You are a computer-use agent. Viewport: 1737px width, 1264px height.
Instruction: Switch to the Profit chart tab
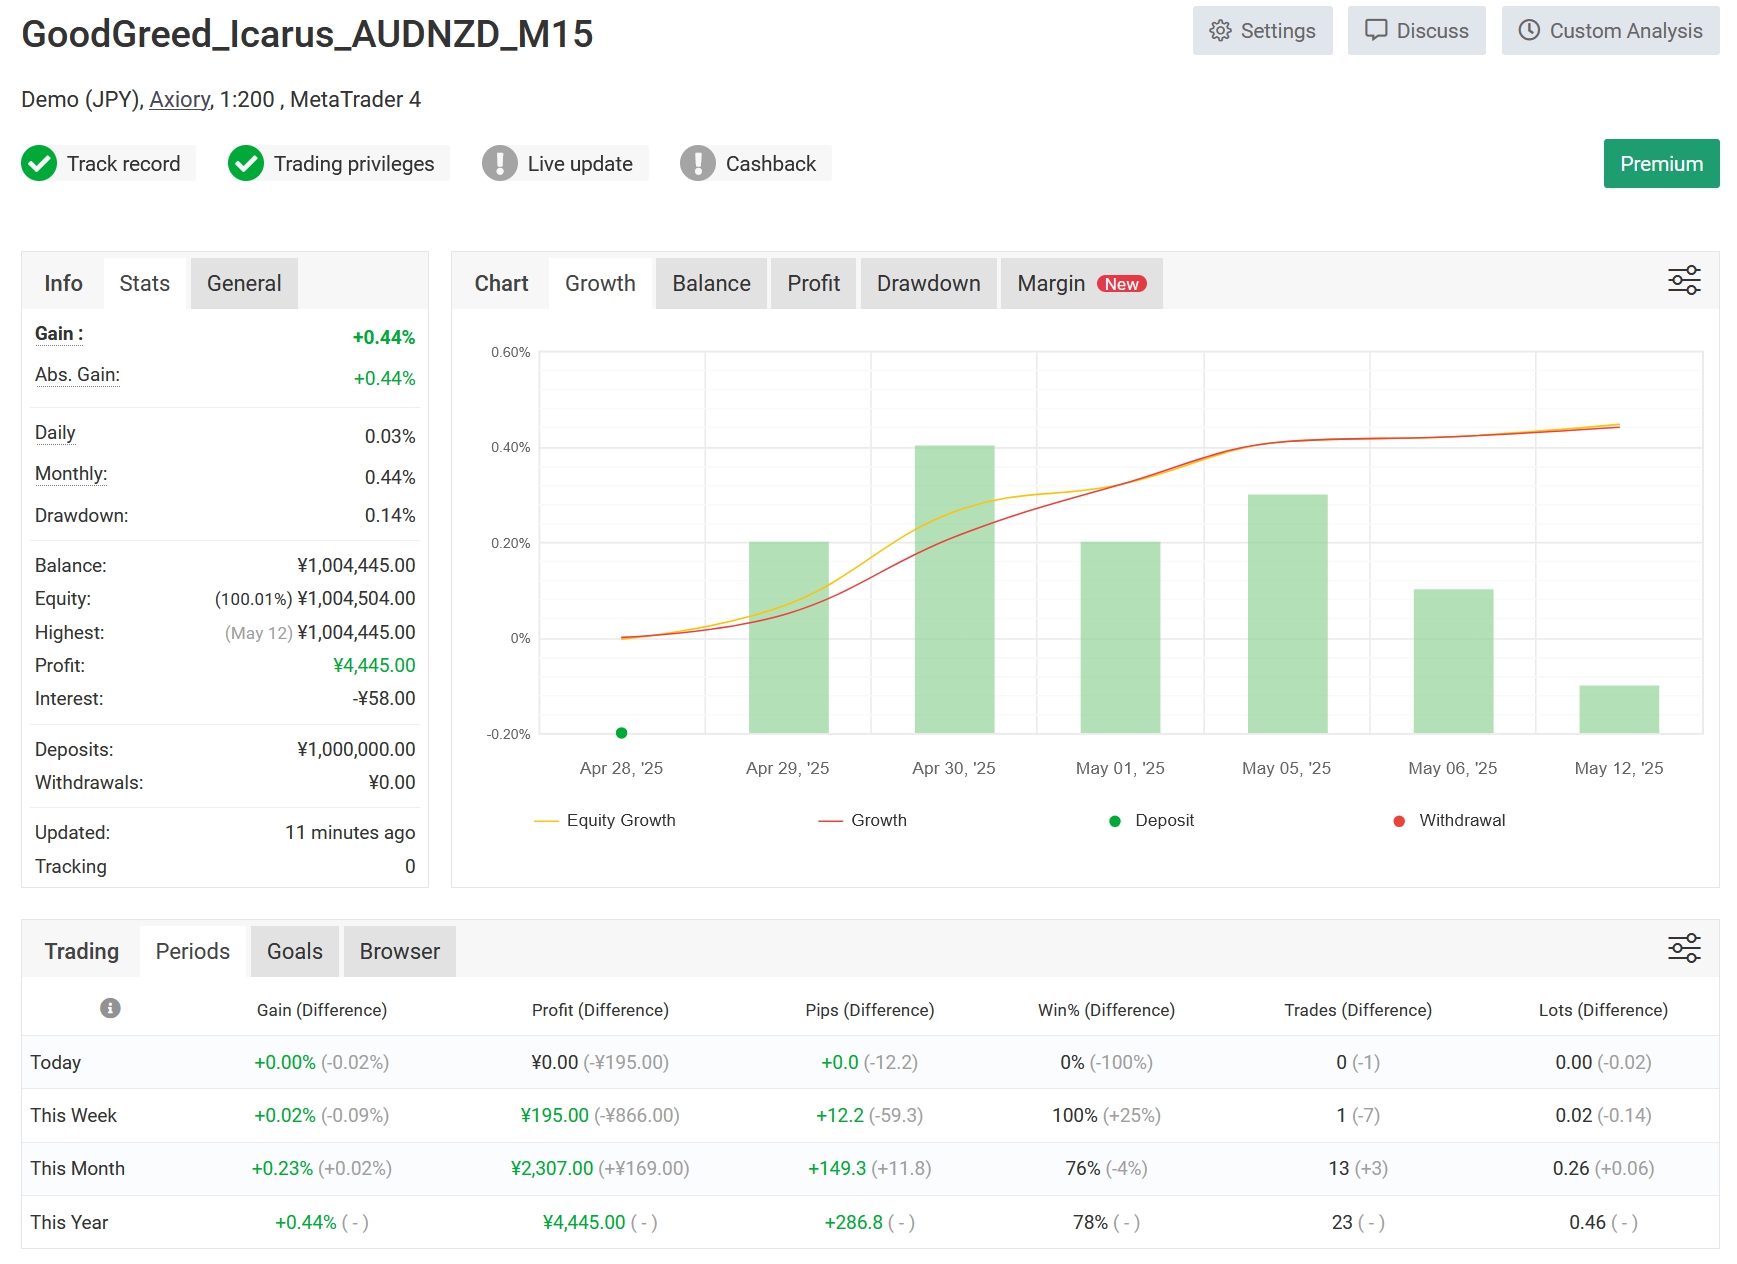(813, 284)
